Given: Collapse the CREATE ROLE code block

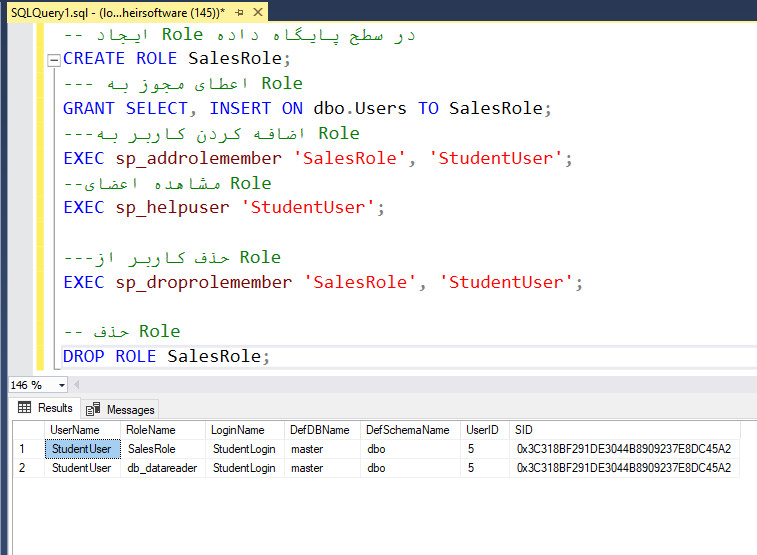Looking at the screenshot, I should pyautogui.click(x=54, y=60).
